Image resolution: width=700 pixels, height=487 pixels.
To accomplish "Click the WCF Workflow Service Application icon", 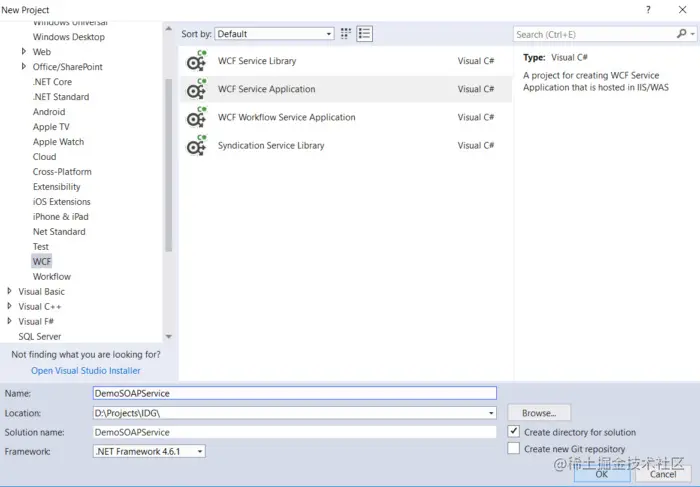I will pos(196,117).
